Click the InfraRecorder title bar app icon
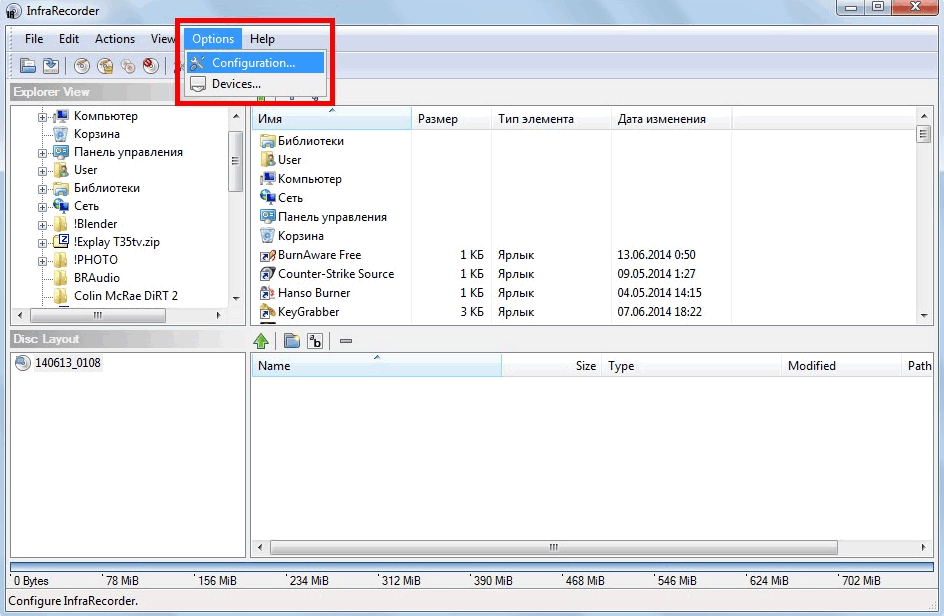944x616 pixels. [13, 11]
